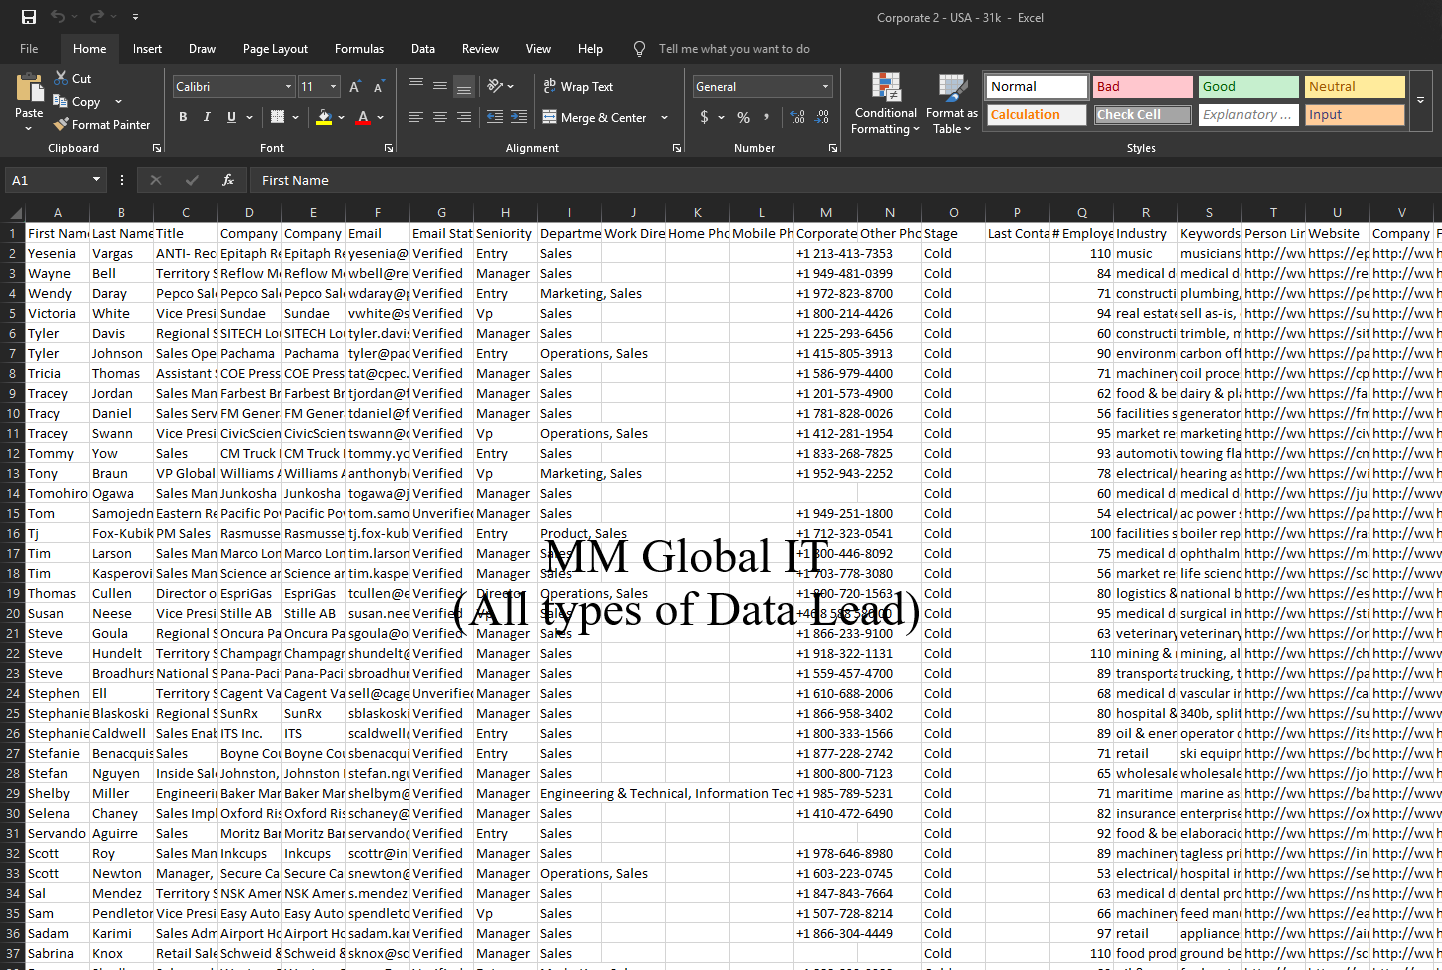
Task: Open the Clipboard pane launcher
Action: 157,148
